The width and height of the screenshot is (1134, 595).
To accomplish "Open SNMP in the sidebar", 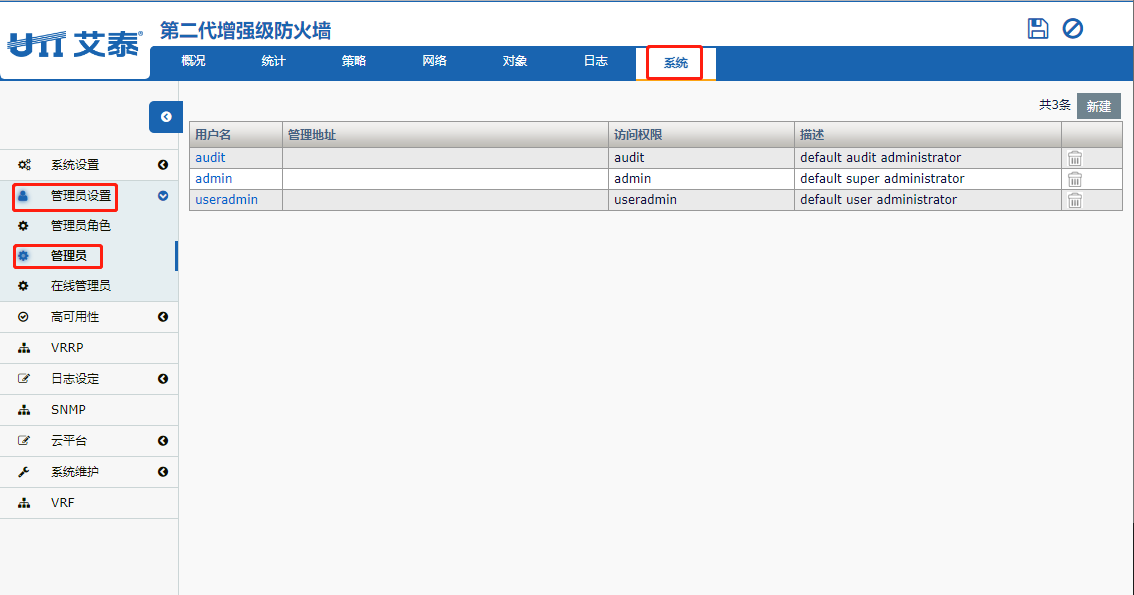I will pos(69,410).
